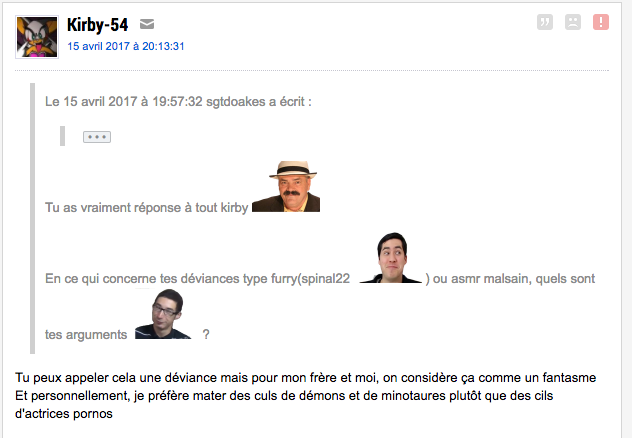Open Kirby-54's avatar picture
Image resolution: width=632 pixels, height=438 pixels.
click(37, 37)
